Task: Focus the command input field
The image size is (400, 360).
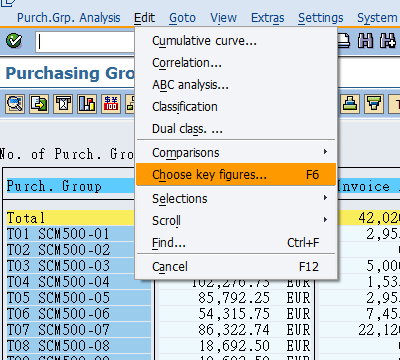Action: click(85, 42)
